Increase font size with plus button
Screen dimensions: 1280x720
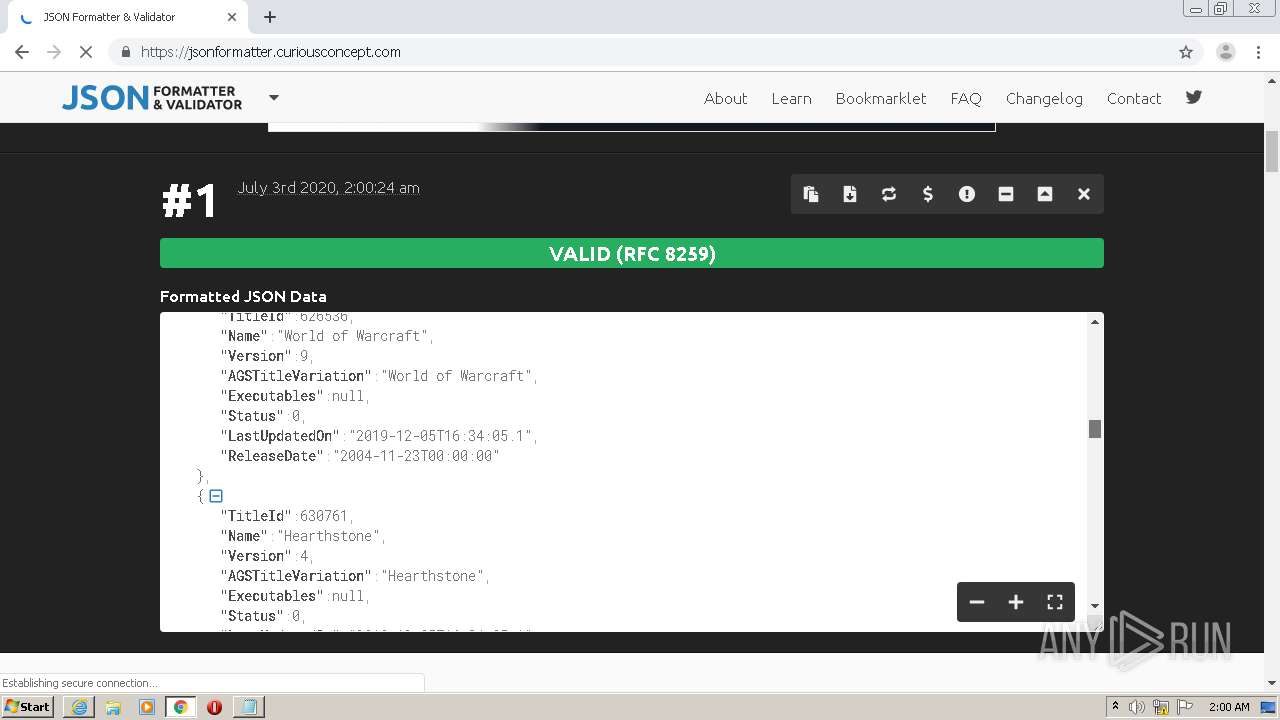coord(1016,602)
